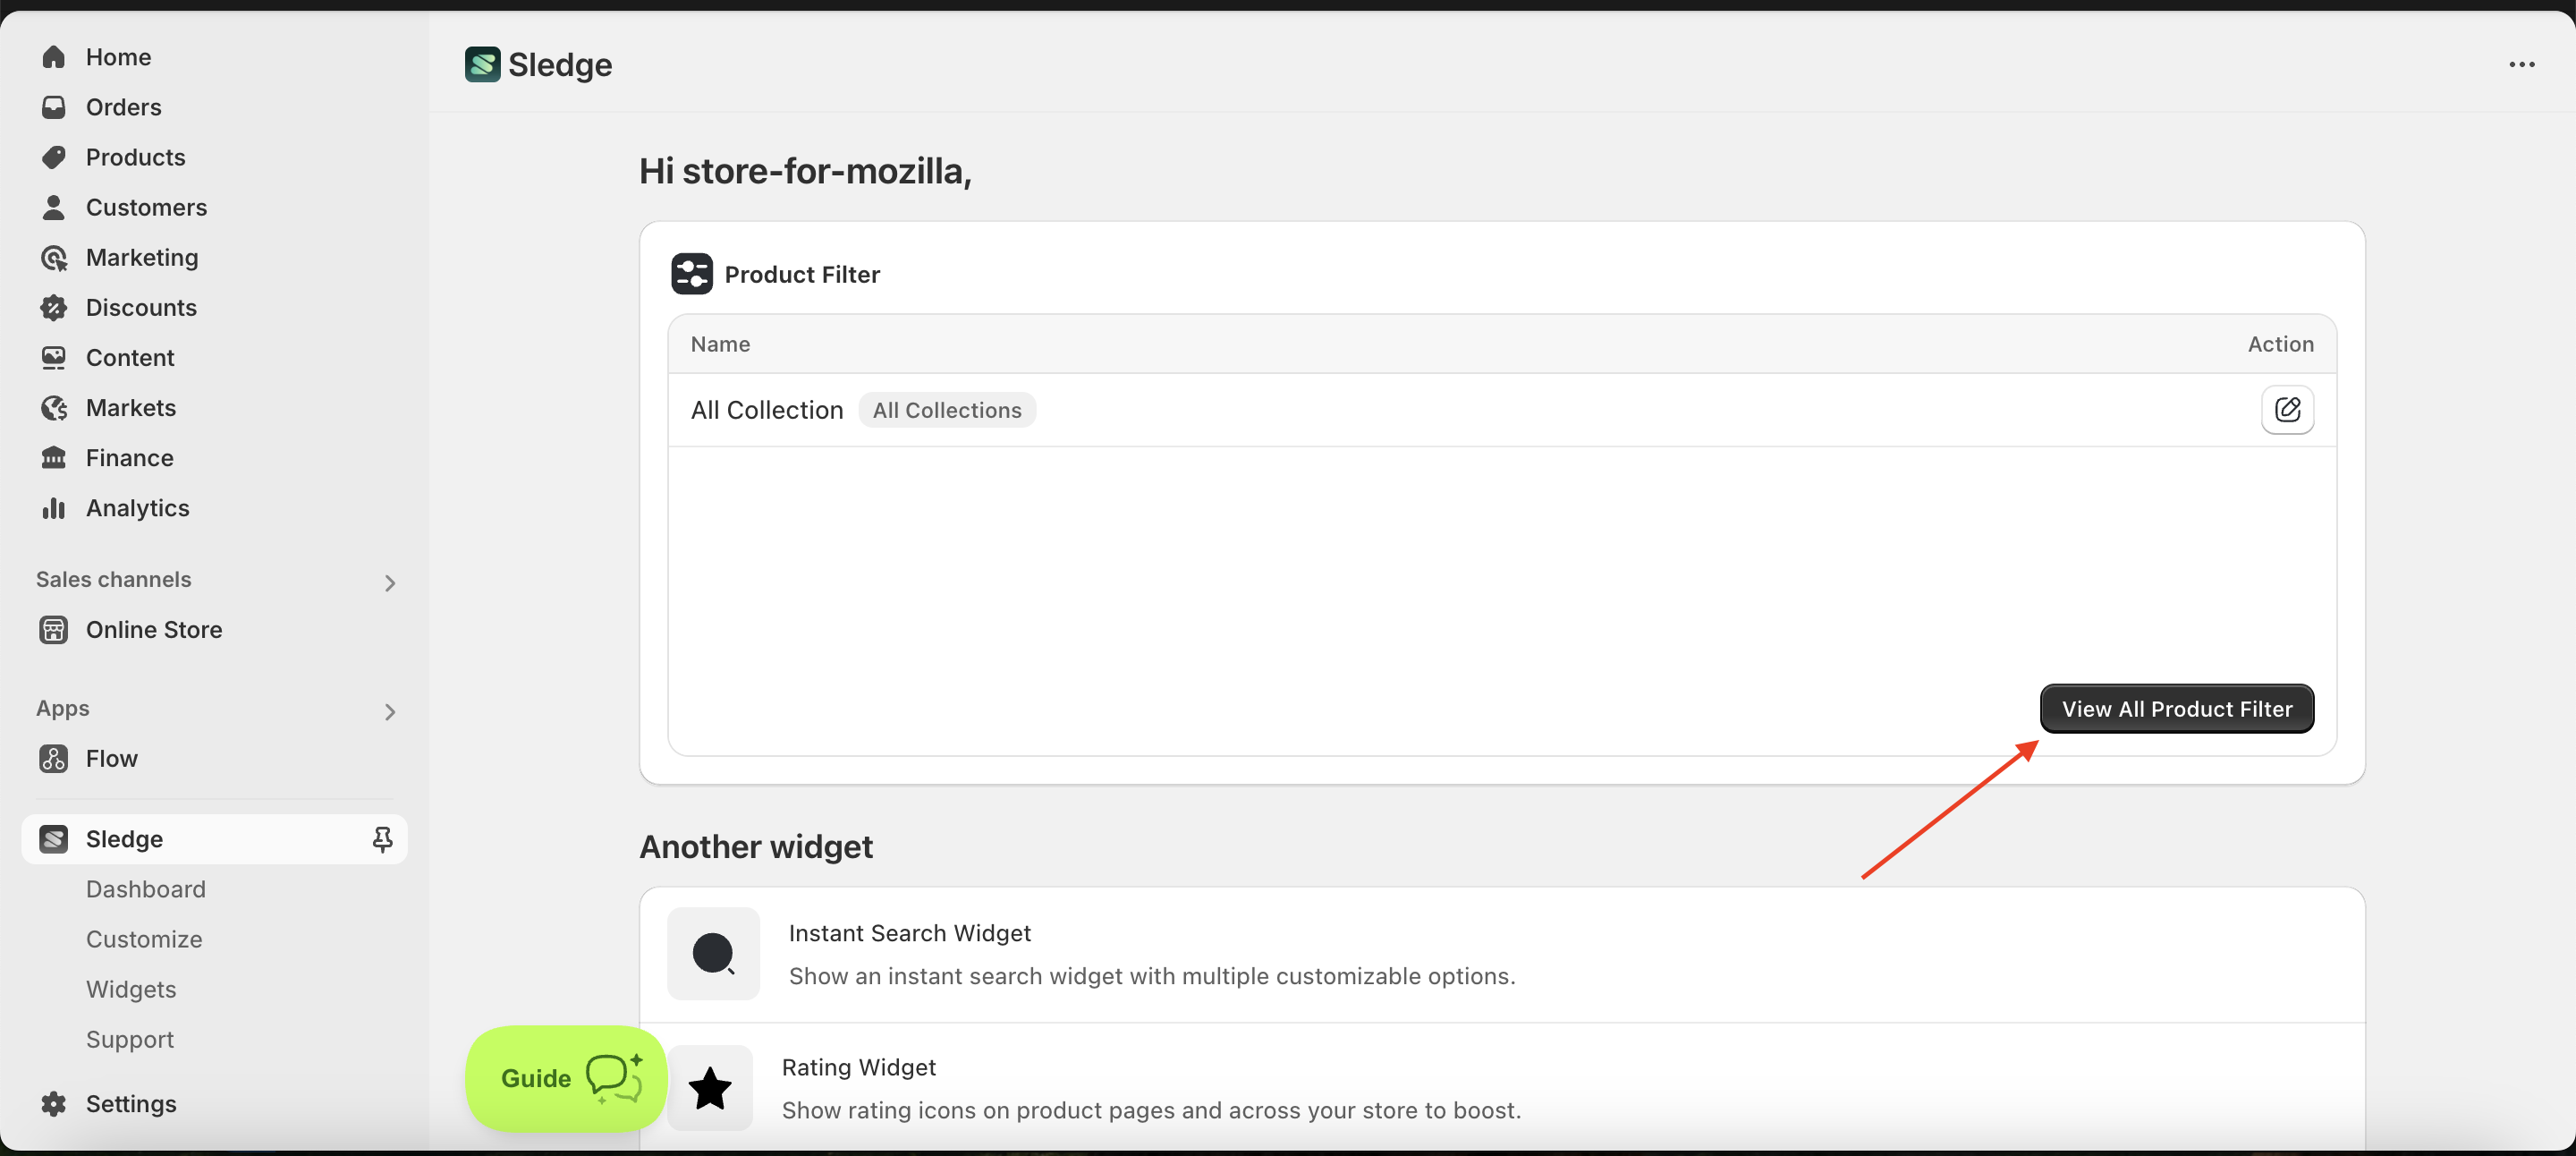Expand the Apps section chevron
Viewport: 2576px width, 1156px height.
(390, 712)
